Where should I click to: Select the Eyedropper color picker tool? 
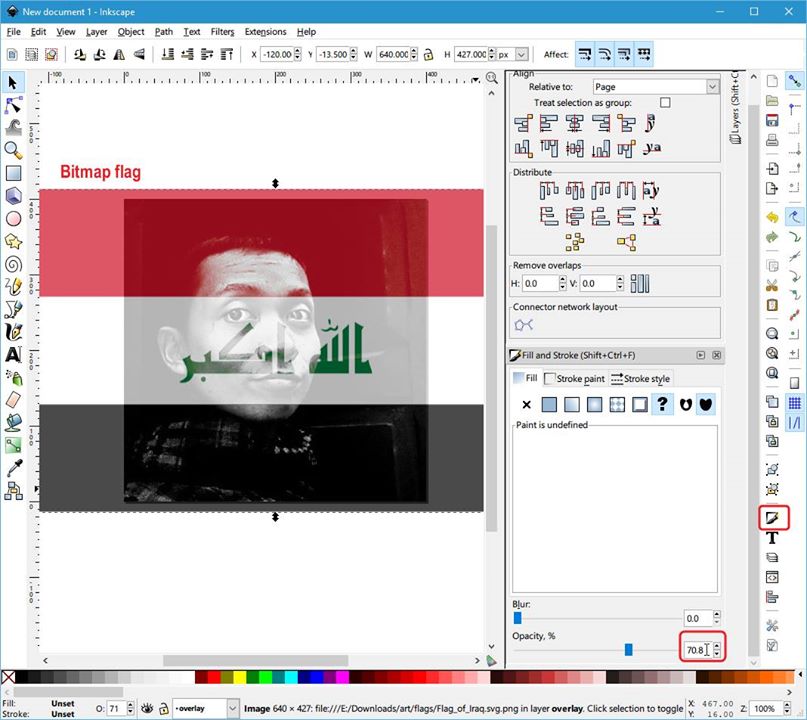(13, 466)
